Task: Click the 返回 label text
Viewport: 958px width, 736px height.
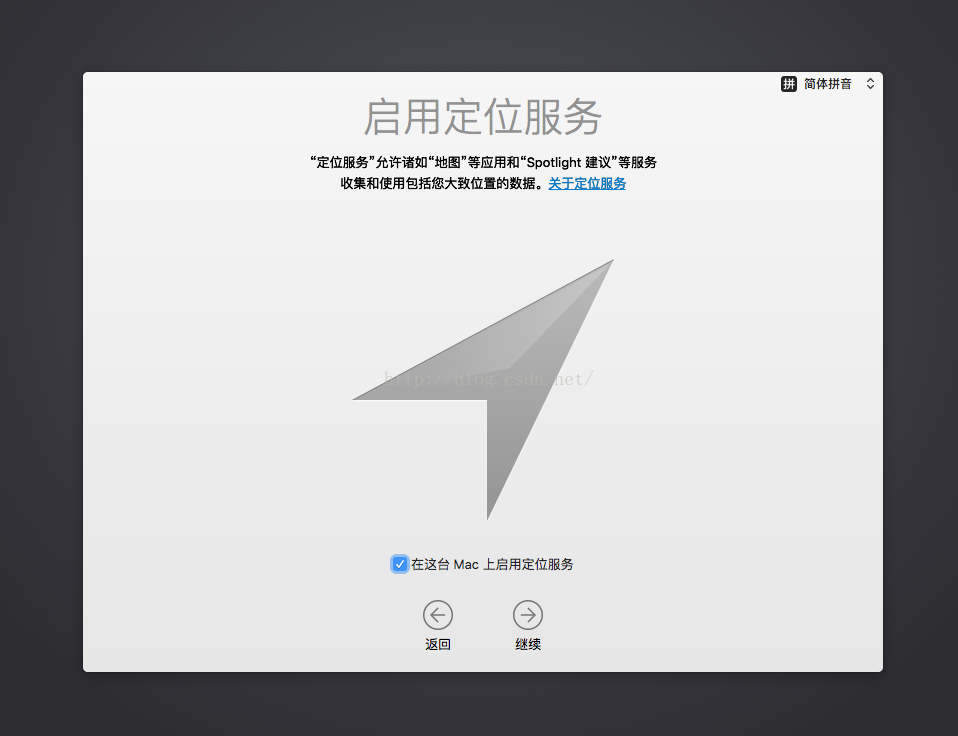Action: click(437, 644)
